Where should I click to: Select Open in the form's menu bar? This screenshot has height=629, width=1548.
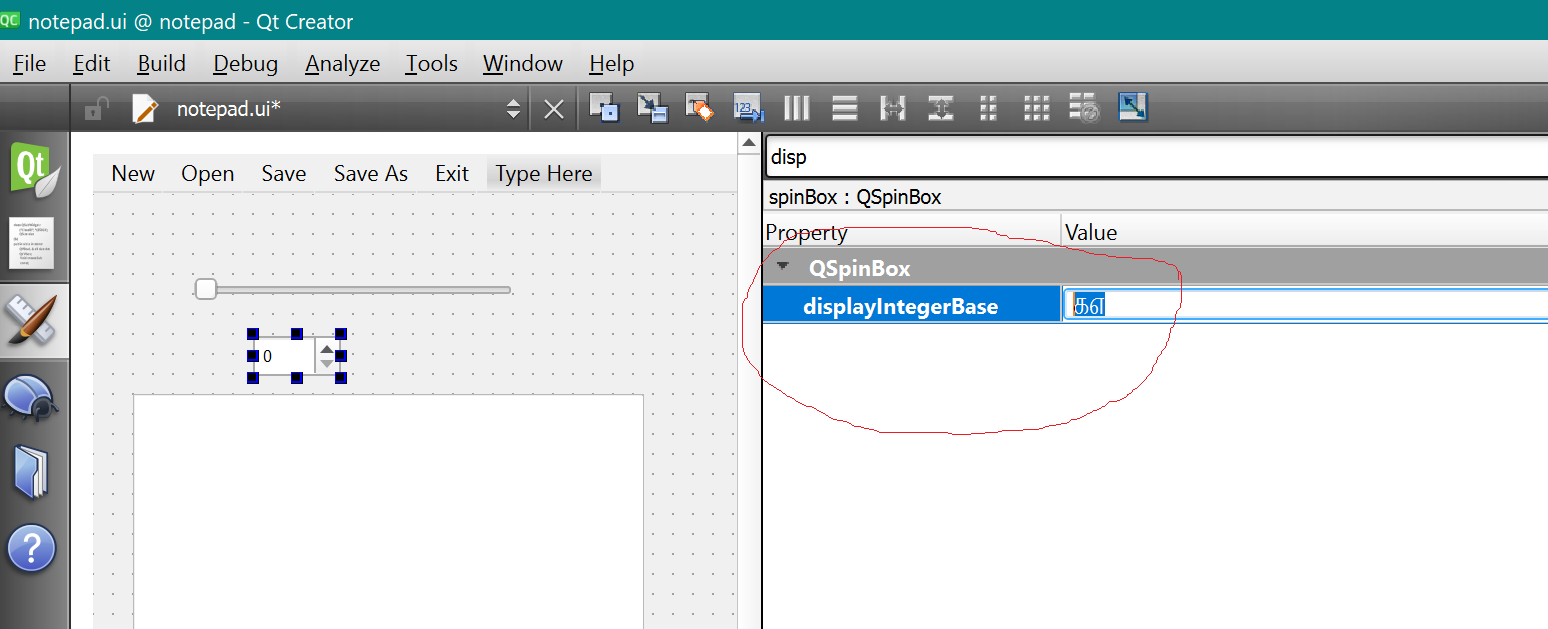click(208, 173)
